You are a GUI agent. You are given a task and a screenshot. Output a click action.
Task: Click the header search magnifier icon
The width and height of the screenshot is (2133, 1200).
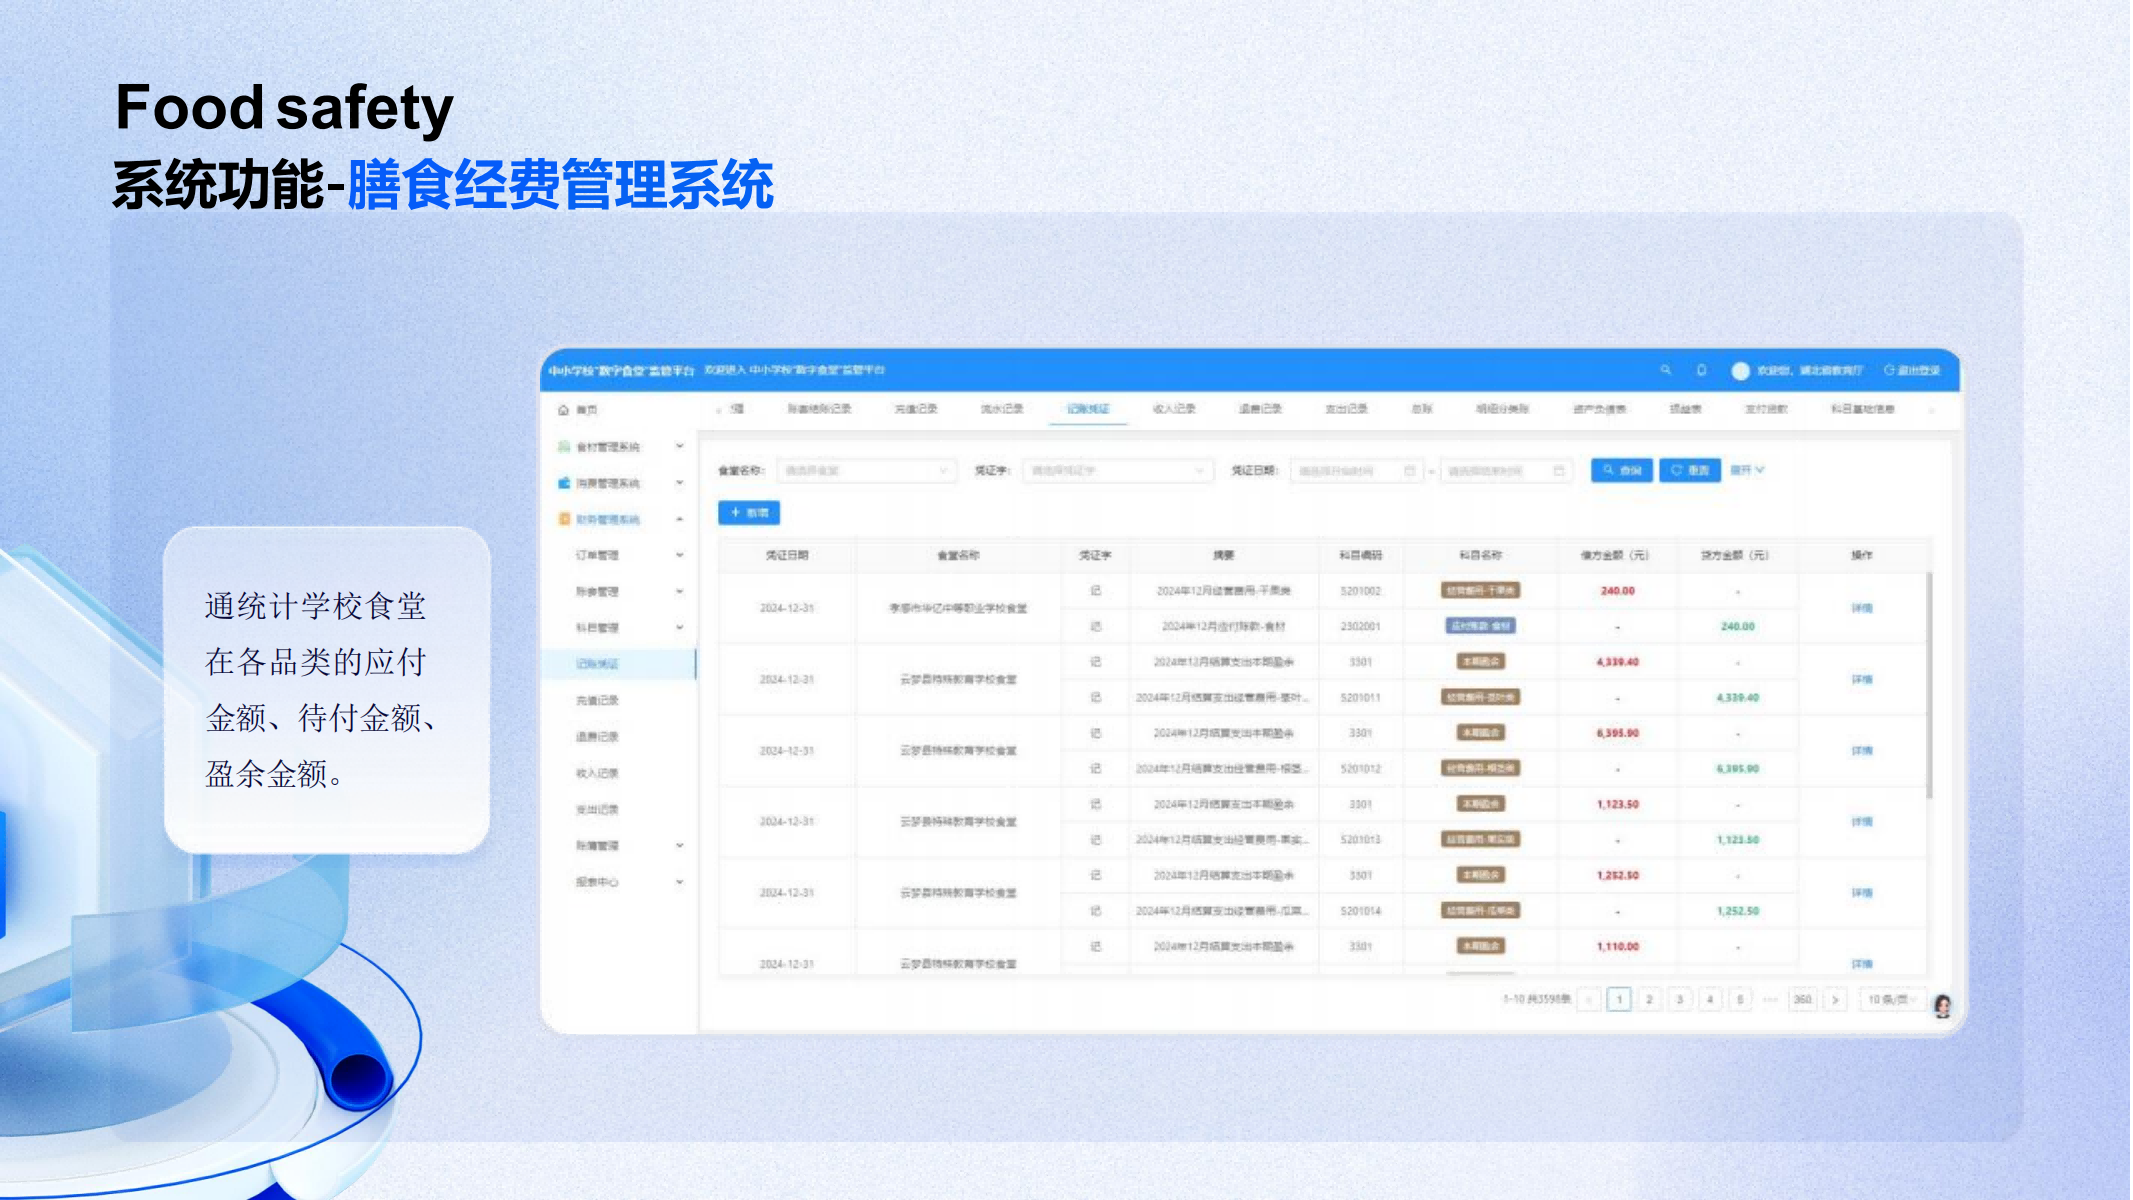1666,370
